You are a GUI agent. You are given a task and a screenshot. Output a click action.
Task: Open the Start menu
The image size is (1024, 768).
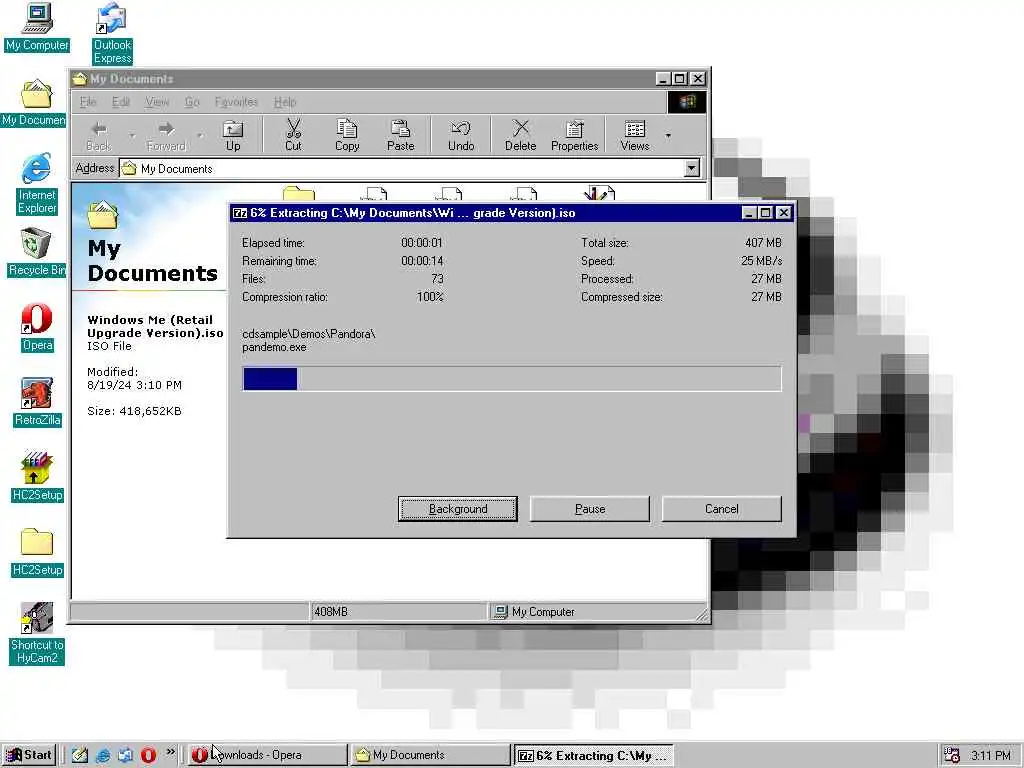29,755
